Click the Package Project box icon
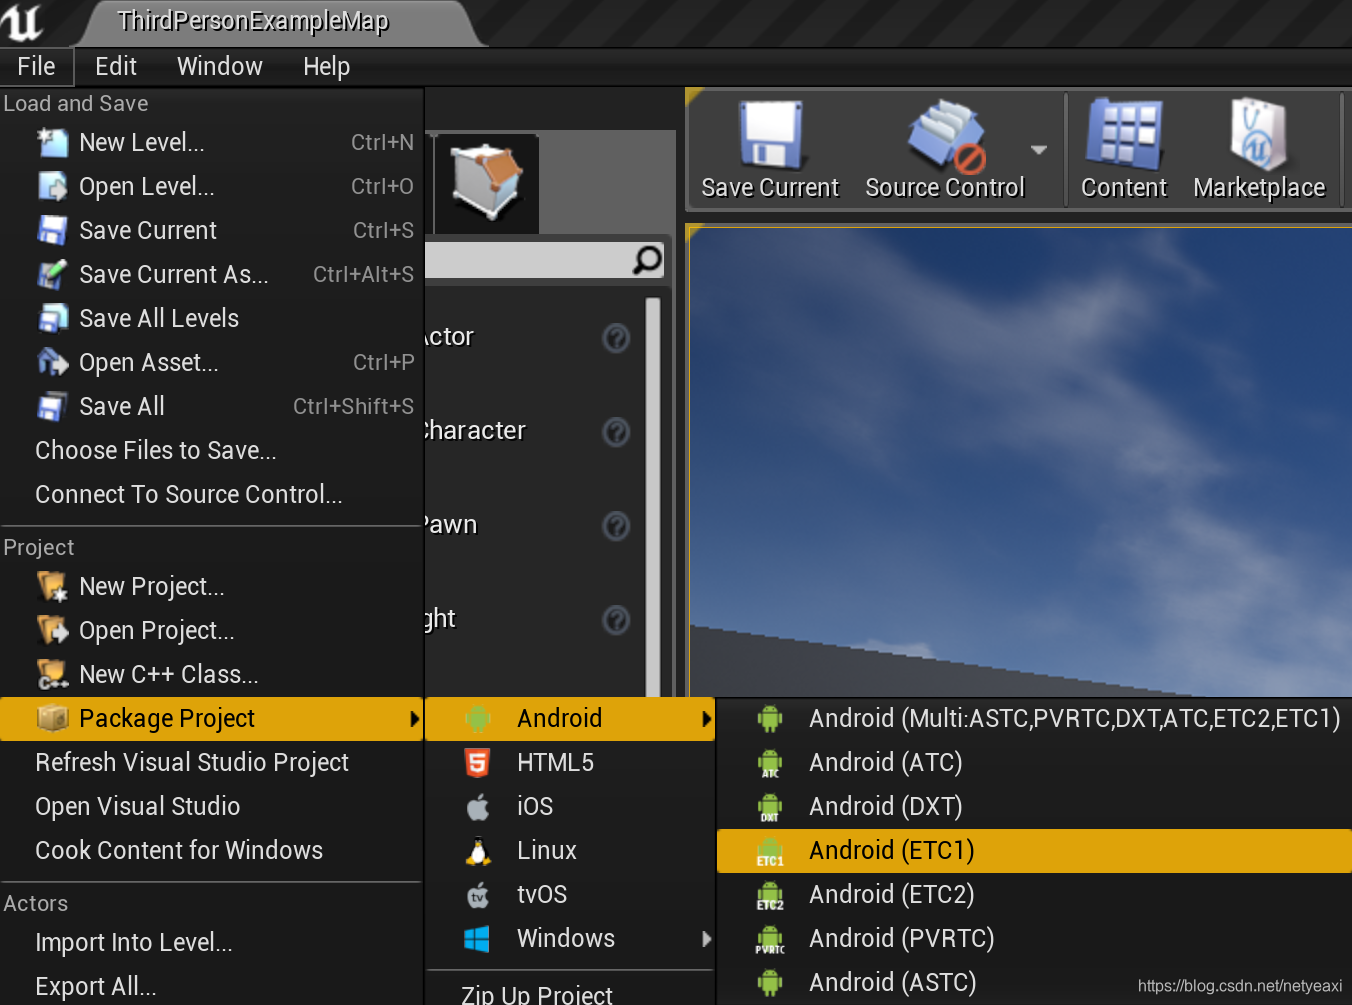 click(x=52, y=719)
